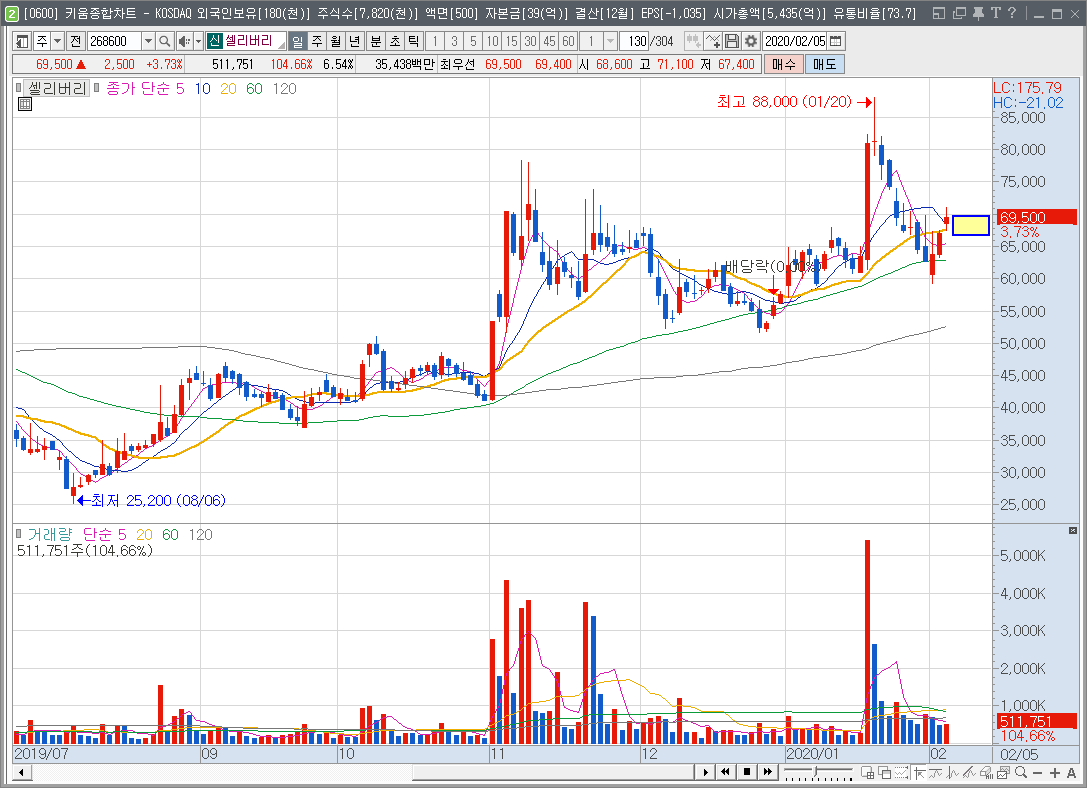Click the chart zoom magnifier icon at bottom
The height and width of the screenshot is (788, 1087).
click(x=1020, y=772)
